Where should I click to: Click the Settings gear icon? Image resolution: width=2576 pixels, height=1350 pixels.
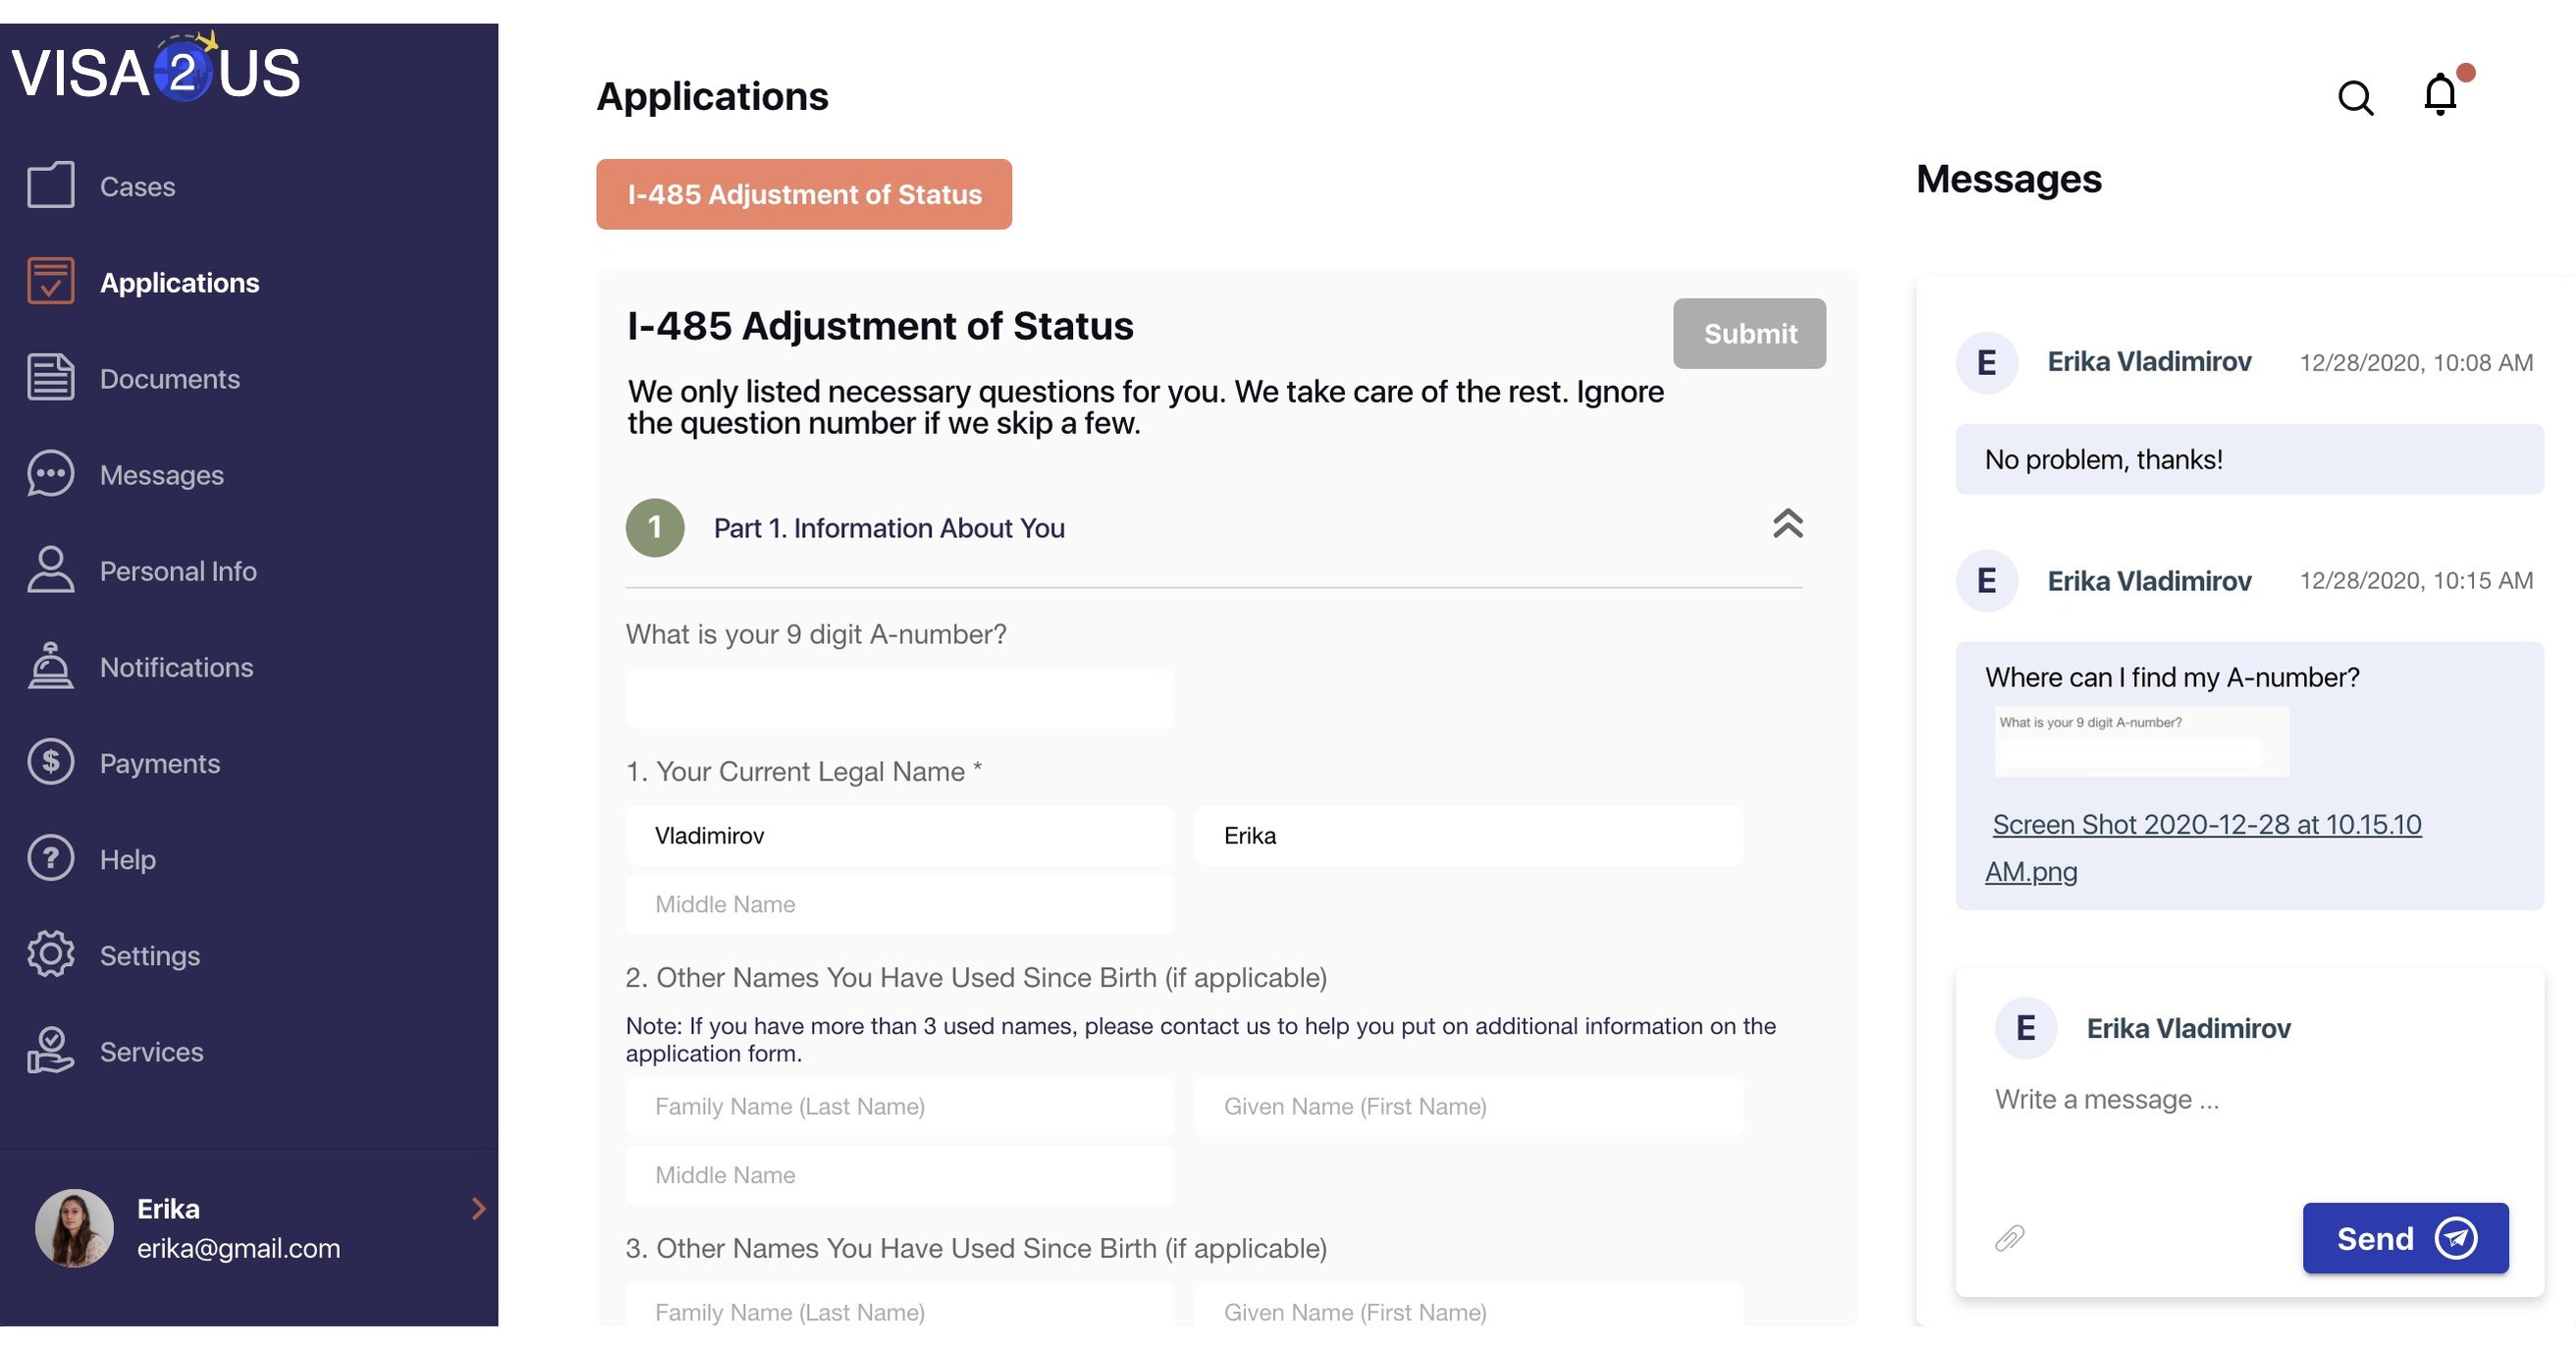[50, 954]
